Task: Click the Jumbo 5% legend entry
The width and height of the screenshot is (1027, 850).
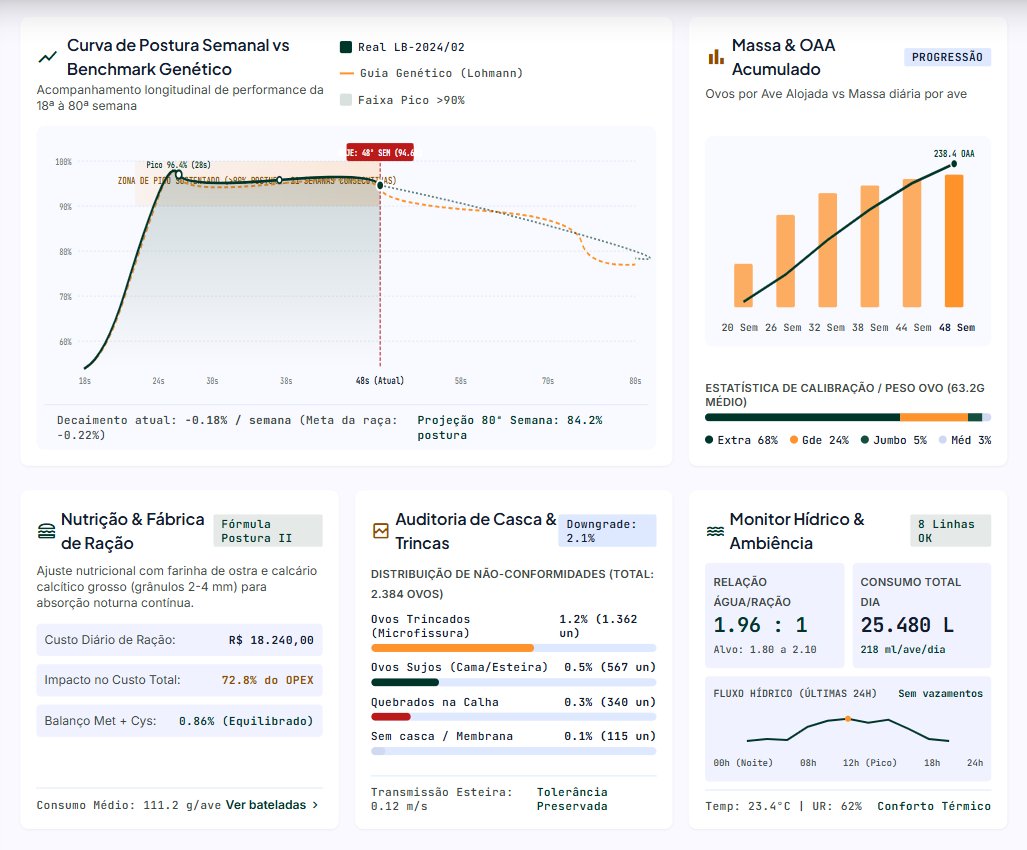Action: coord(894,440)
